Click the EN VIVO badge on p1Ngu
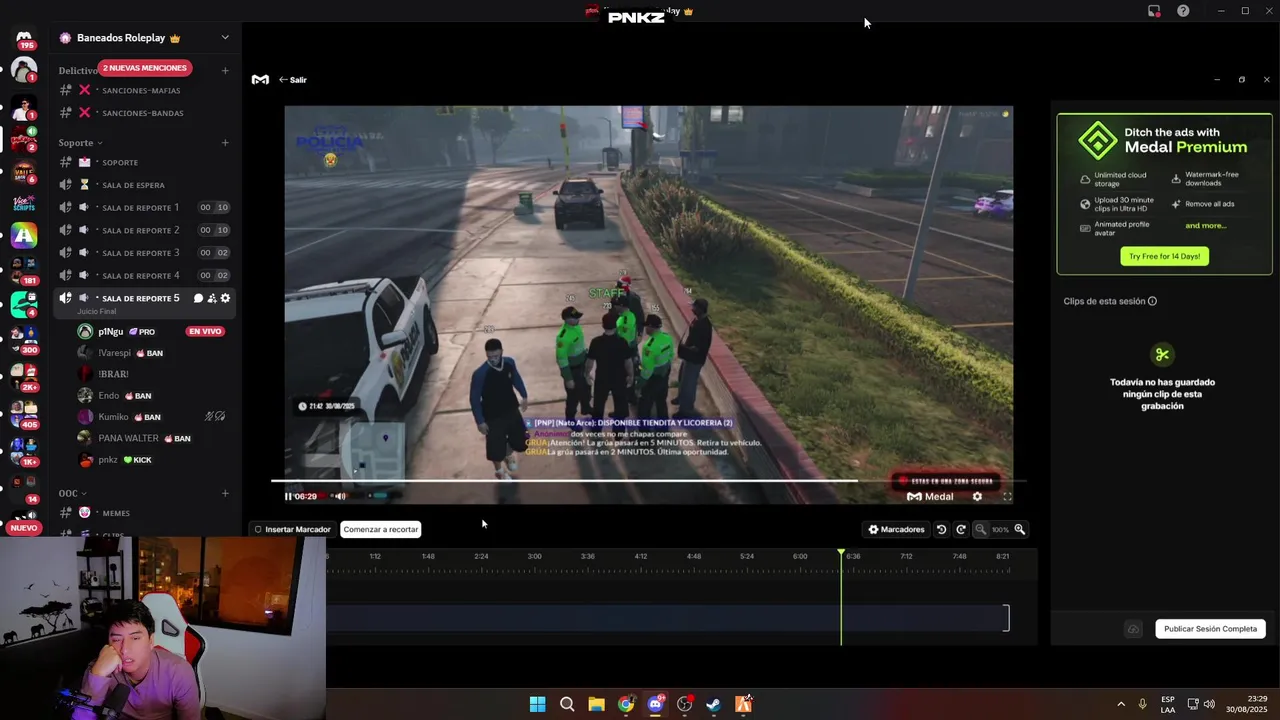The image size is (1280, 720). click(205, 332)
